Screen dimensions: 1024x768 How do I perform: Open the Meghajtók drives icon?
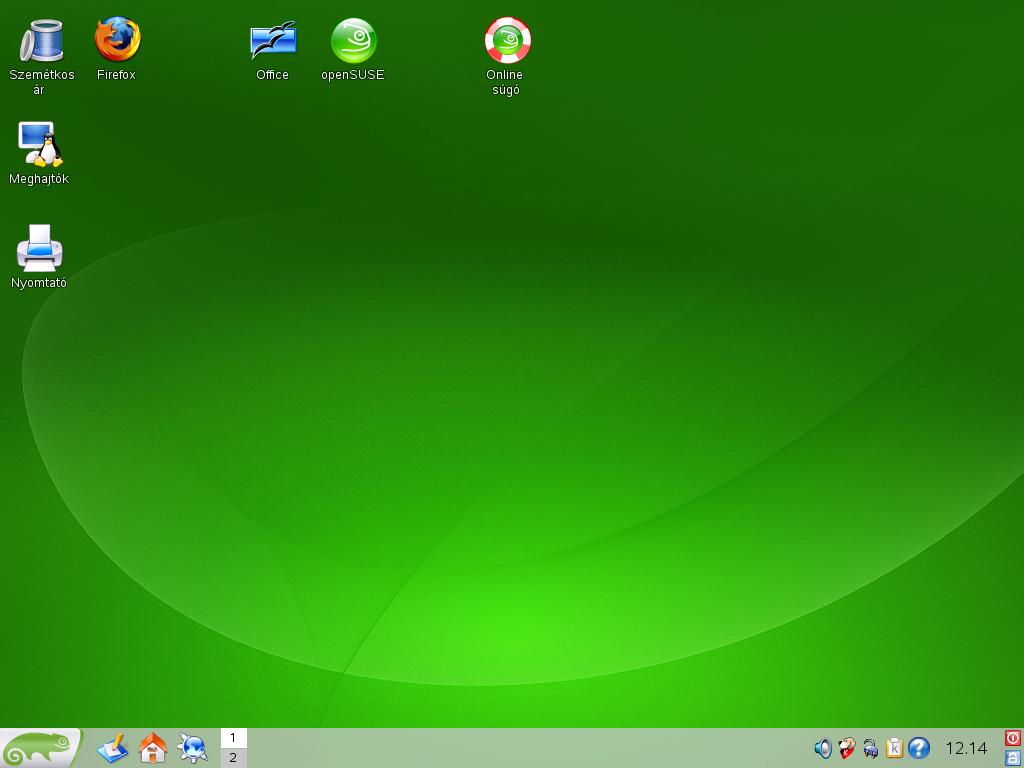click(40, 144)
